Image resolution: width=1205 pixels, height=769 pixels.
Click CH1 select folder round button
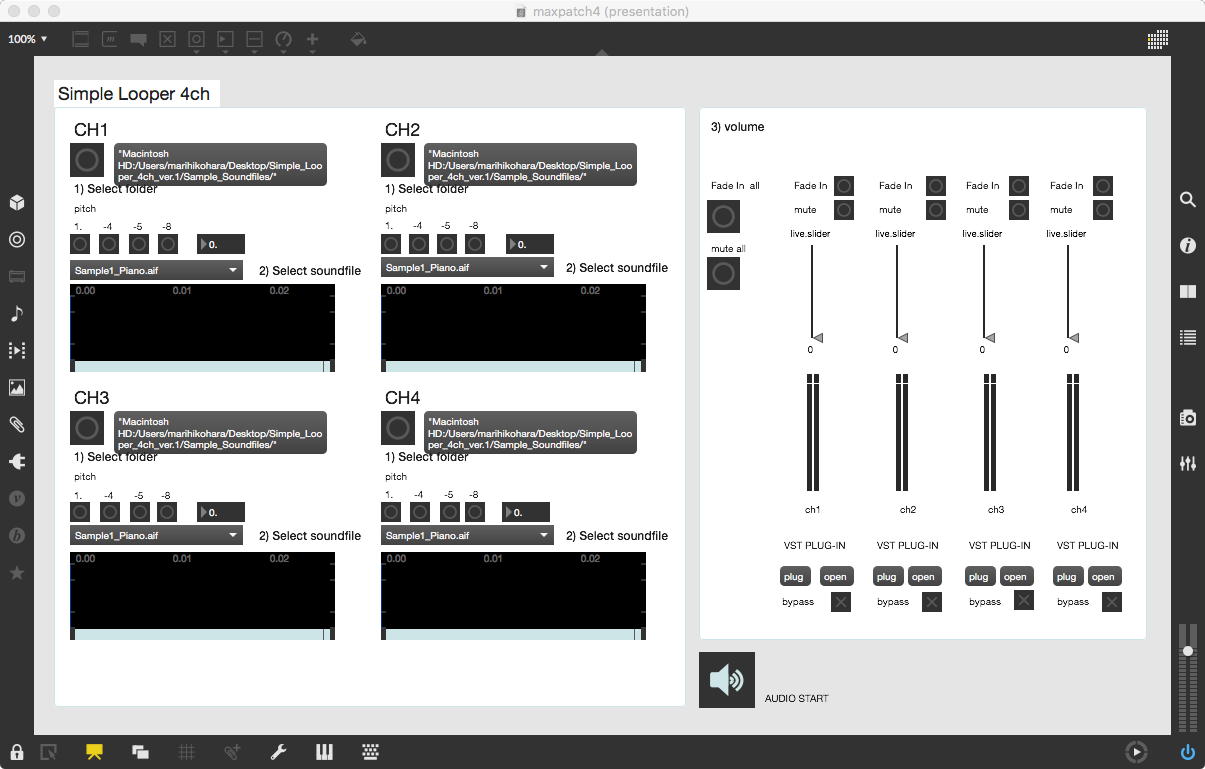pos(87,159)
